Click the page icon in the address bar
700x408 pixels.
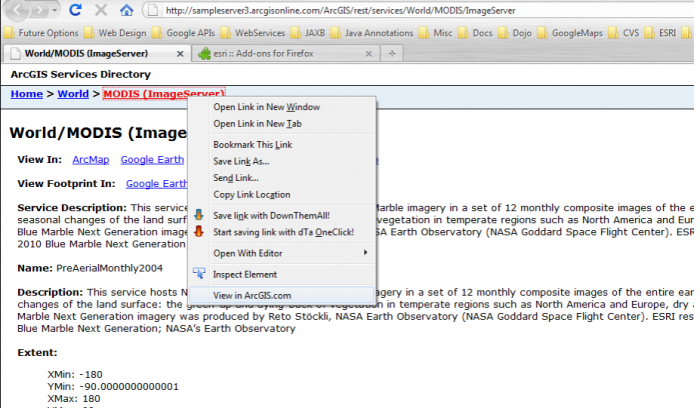point(153,10)
